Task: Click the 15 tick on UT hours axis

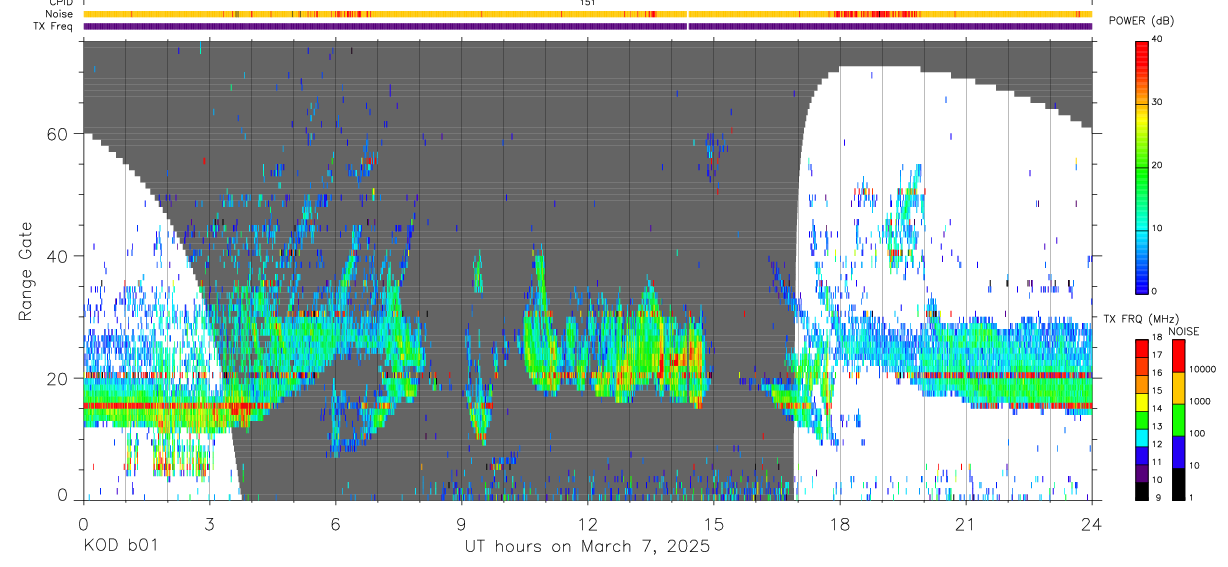Action: 714,524
